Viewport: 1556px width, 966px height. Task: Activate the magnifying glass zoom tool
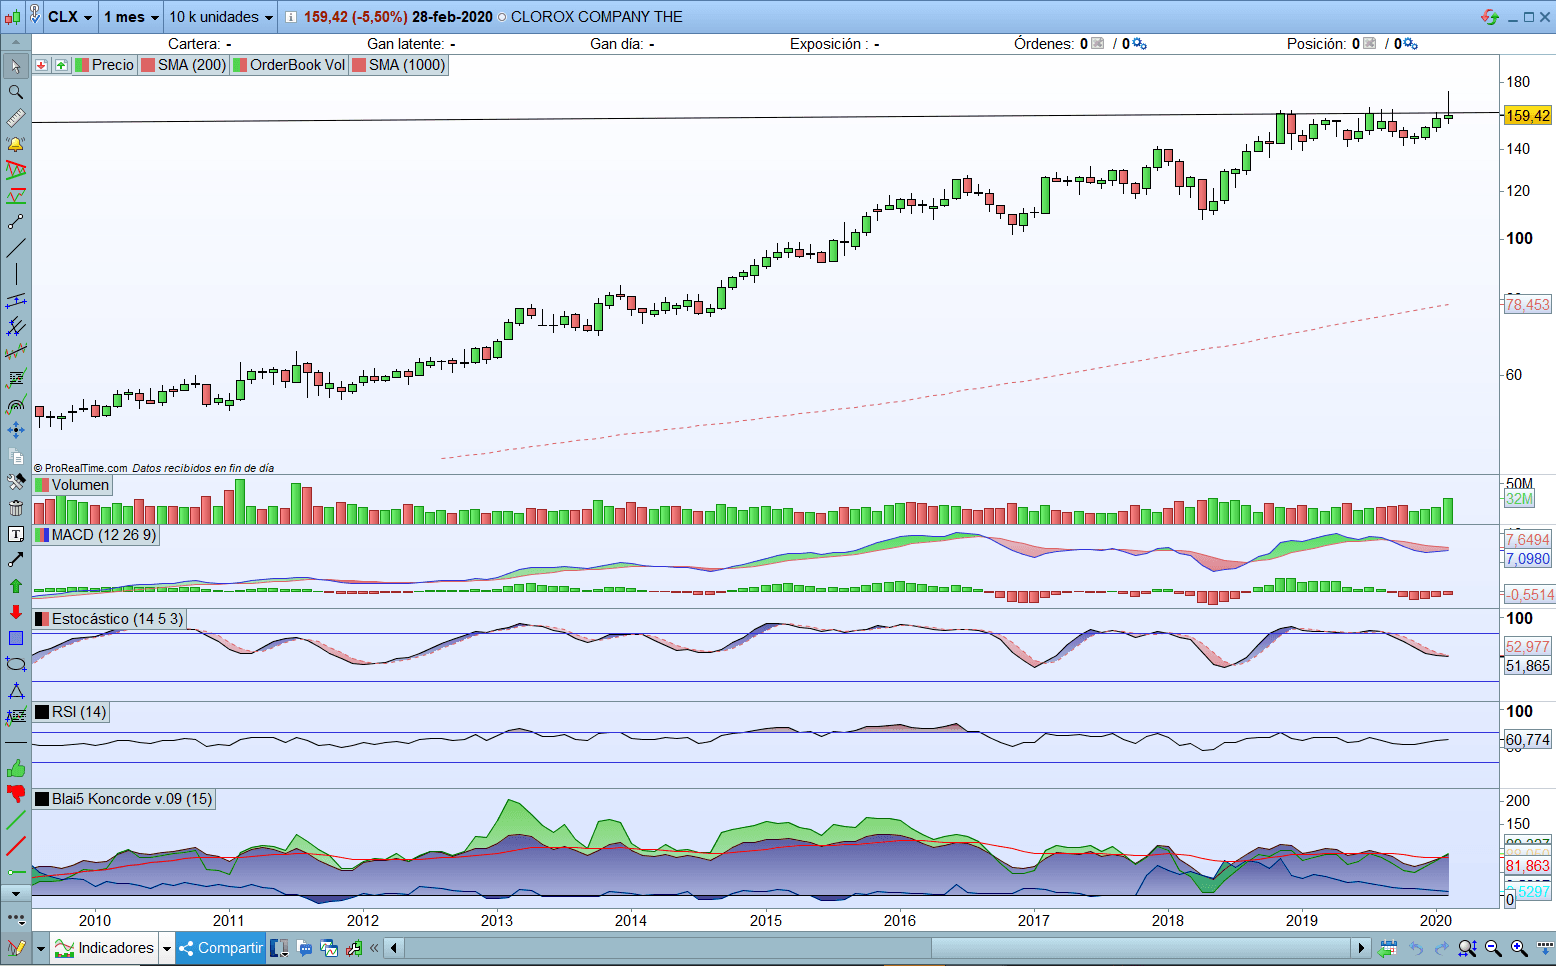[x=15, y=92]
